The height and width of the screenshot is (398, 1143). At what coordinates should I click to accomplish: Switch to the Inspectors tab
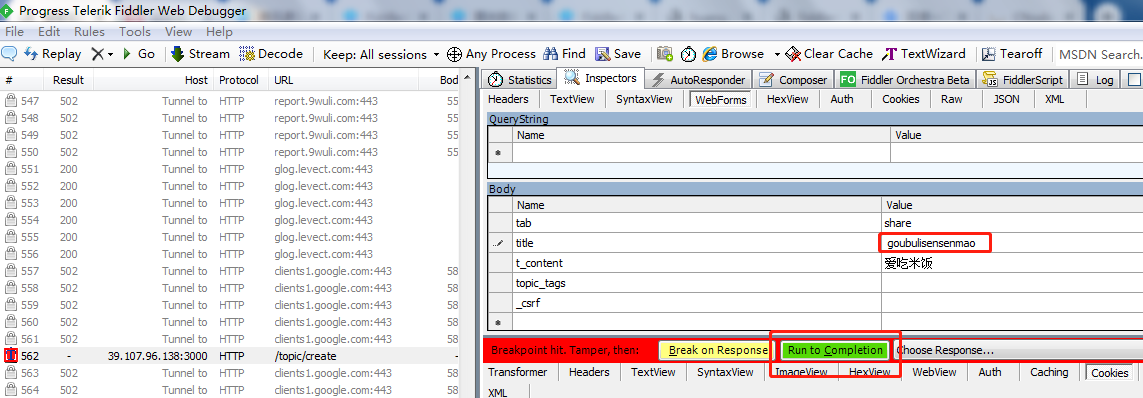pos(601,78)
